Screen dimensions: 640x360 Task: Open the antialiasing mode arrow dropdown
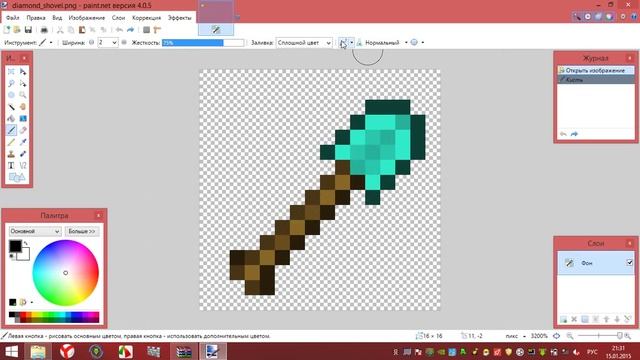352,42
